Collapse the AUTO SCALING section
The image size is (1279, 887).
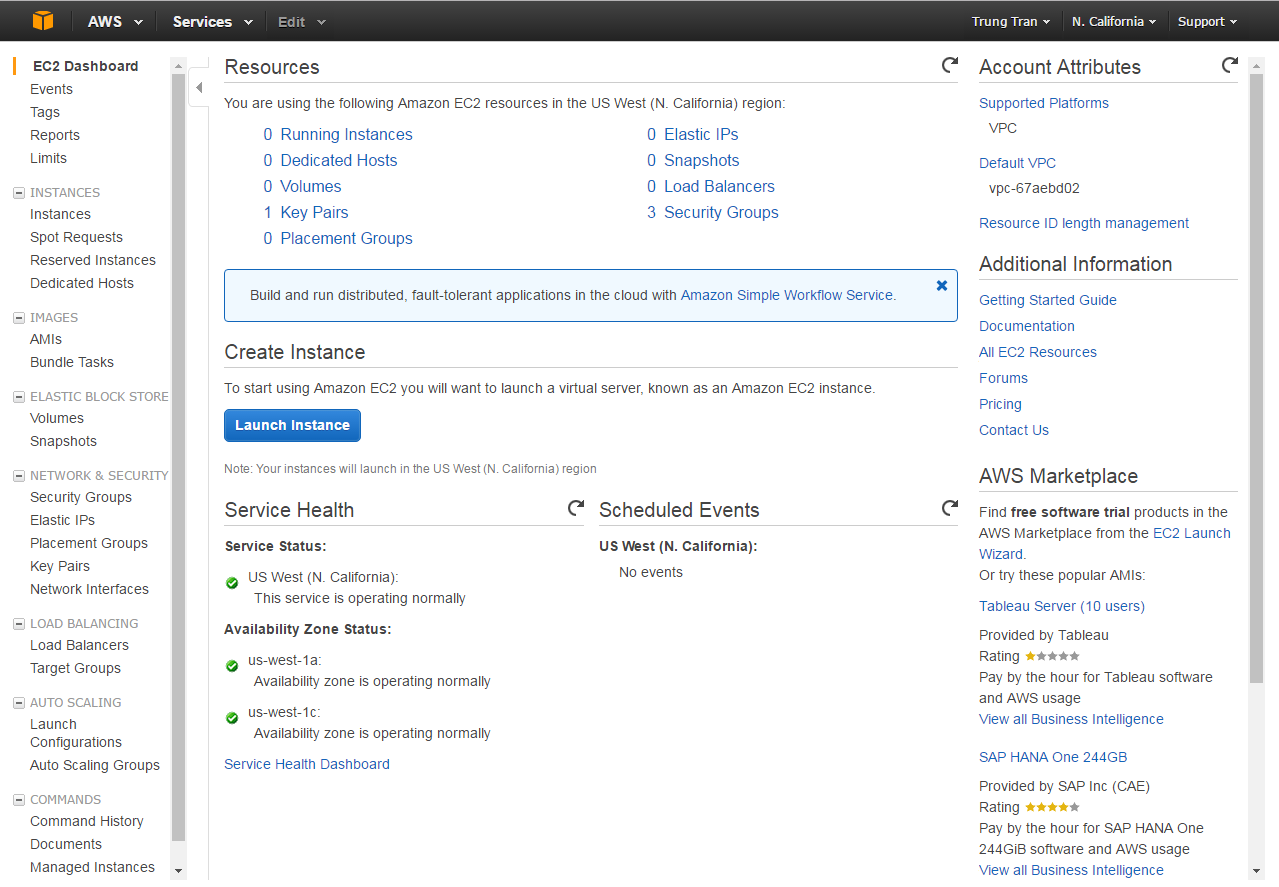19,703
